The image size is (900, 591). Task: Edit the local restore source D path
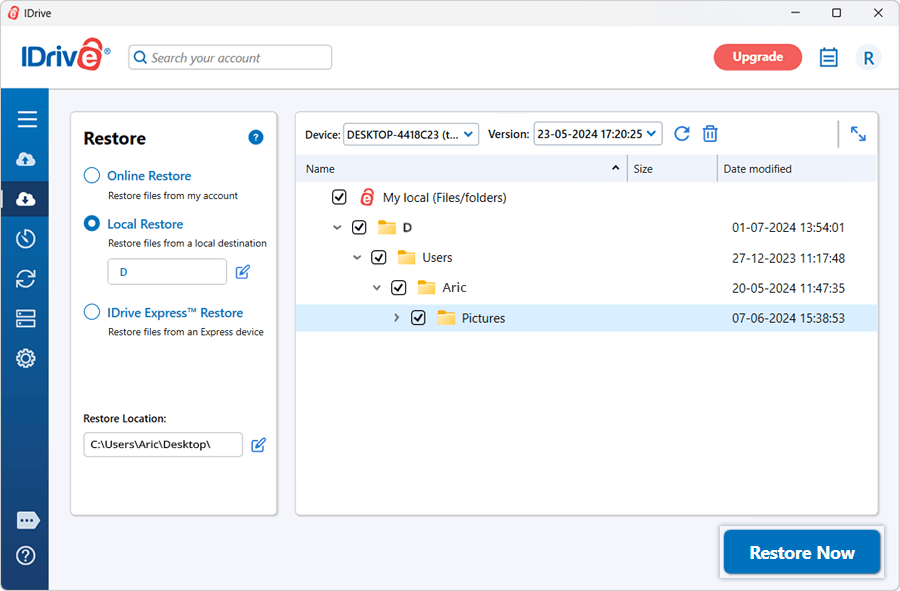click(x=243, y=271)
